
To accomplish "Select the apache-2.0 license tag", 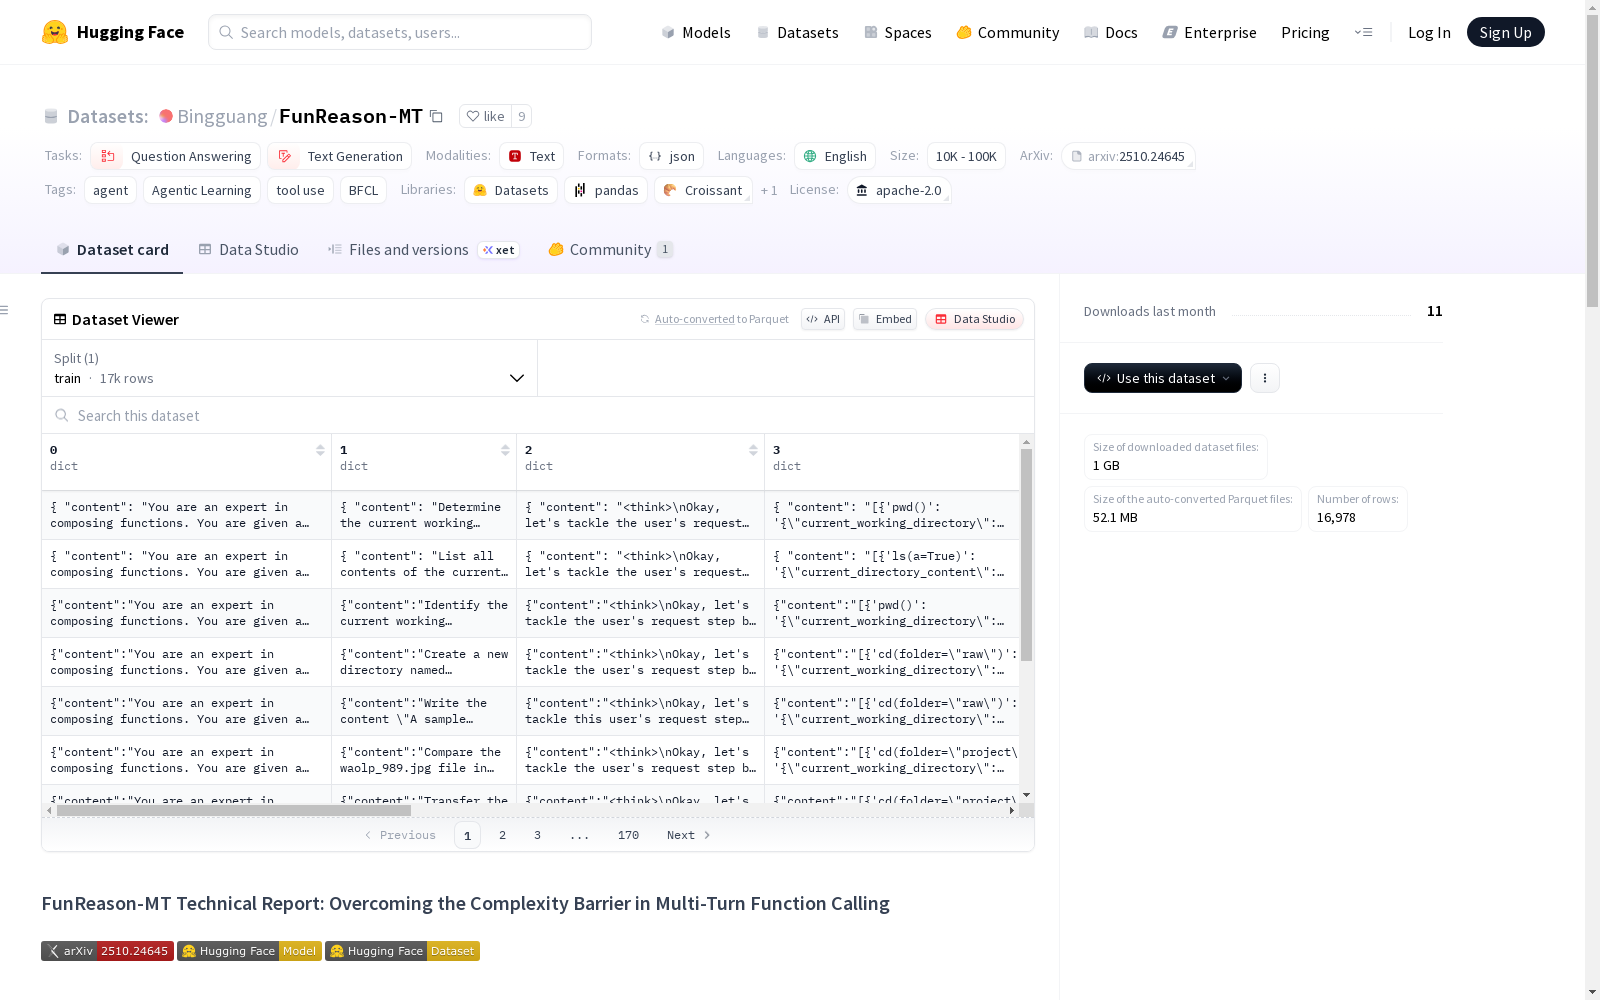I will click(898, 190).
